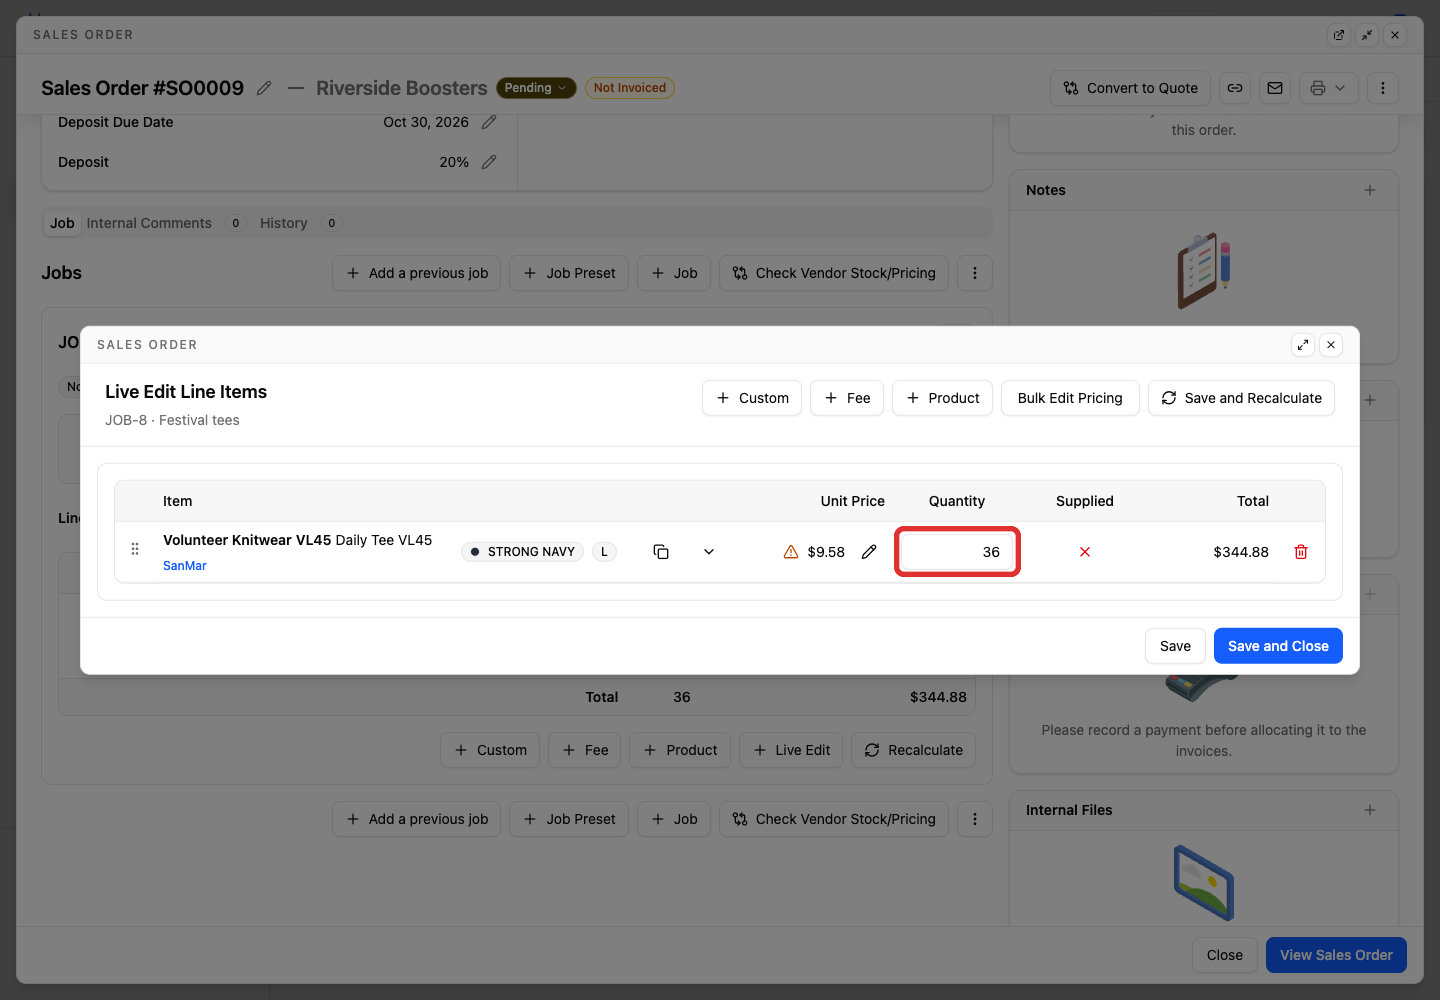Switch to the Job tab
This screenshot has width=1440, height=1000.
point(62,223)
